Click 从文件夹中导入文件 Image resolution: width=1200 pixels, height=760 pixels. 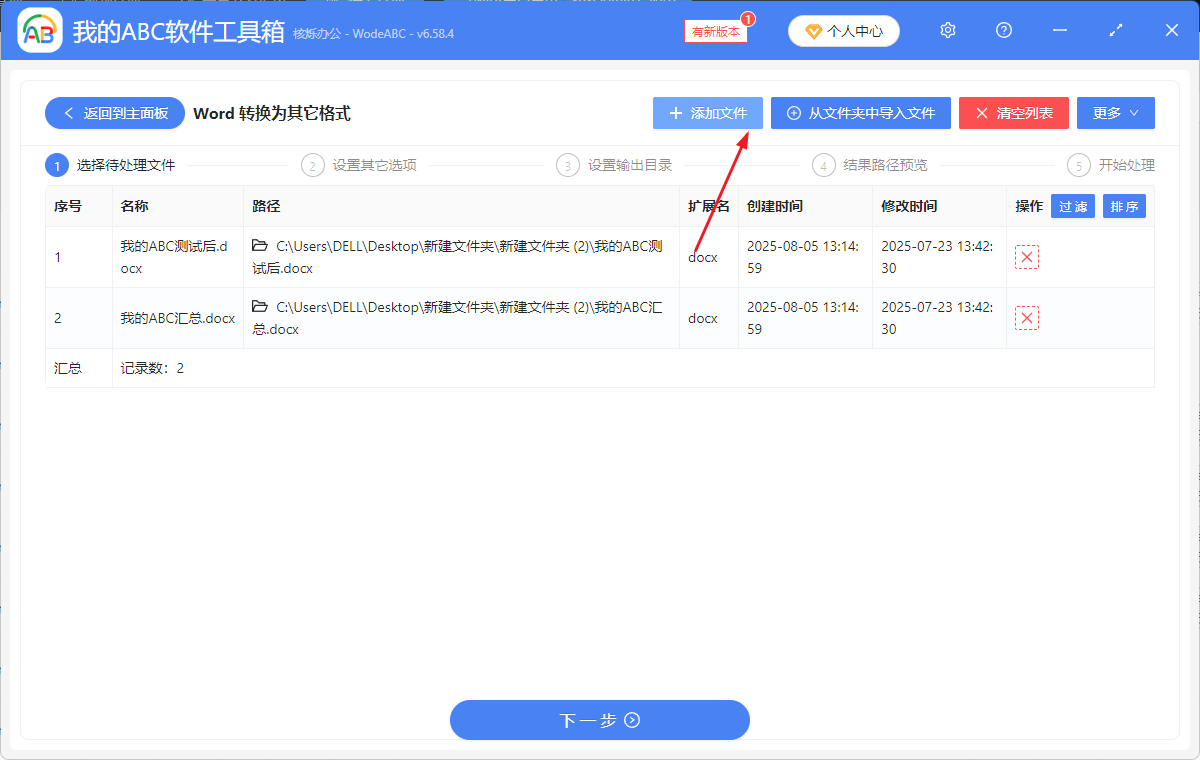[x=860, y=113]
